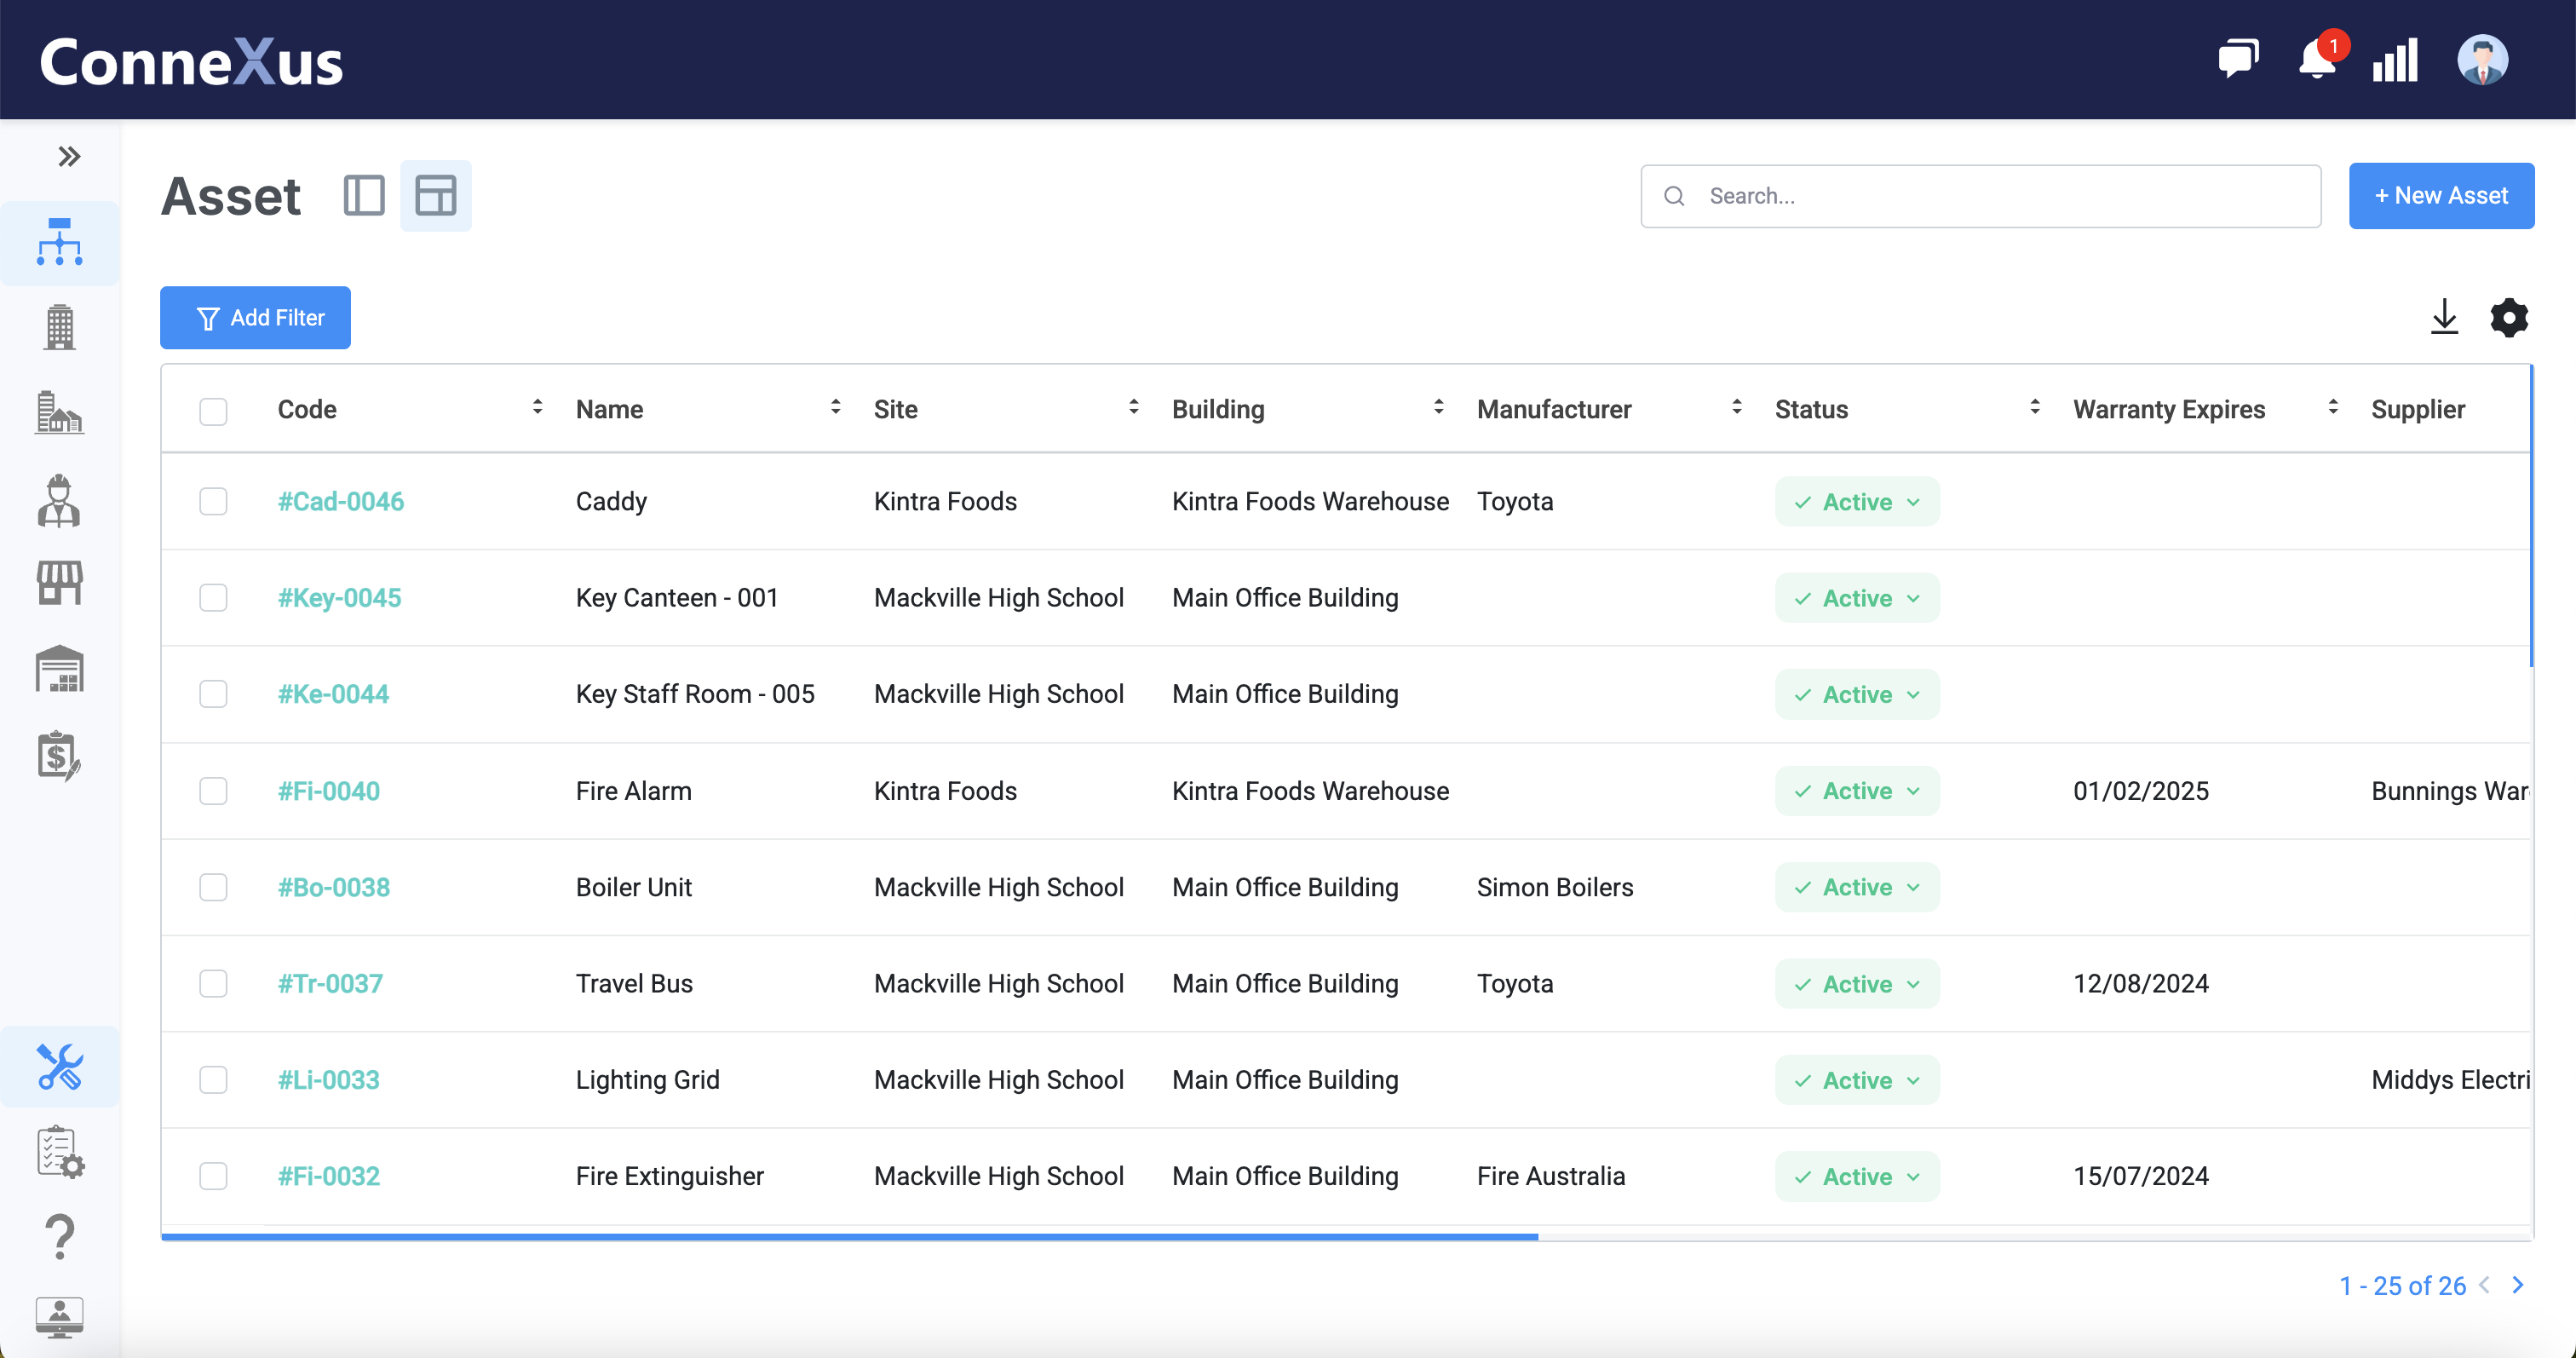Select the asset hierarchy sidebar icon
Screen dimensions: 2576x1358
coord(59,241)
